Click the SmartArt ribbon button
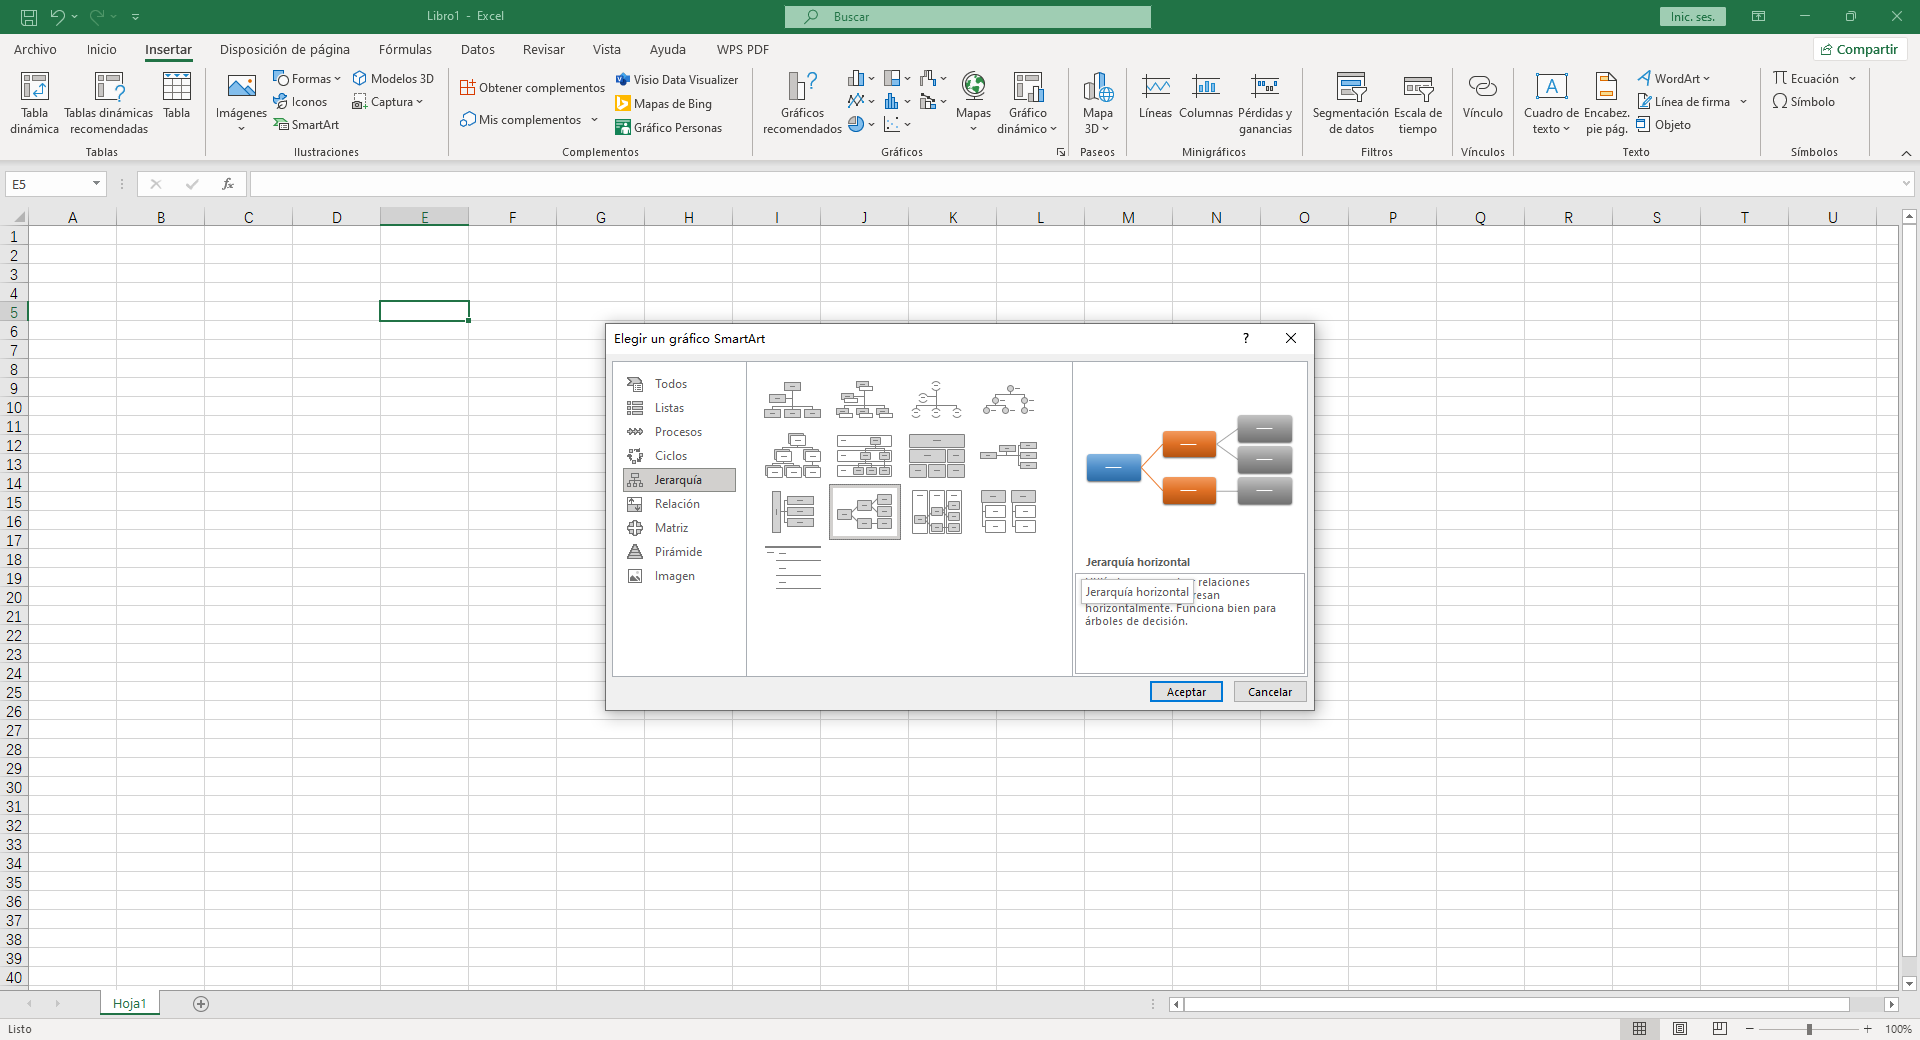Screen dimensions: 1920x1040 click(x=306, y=125)
